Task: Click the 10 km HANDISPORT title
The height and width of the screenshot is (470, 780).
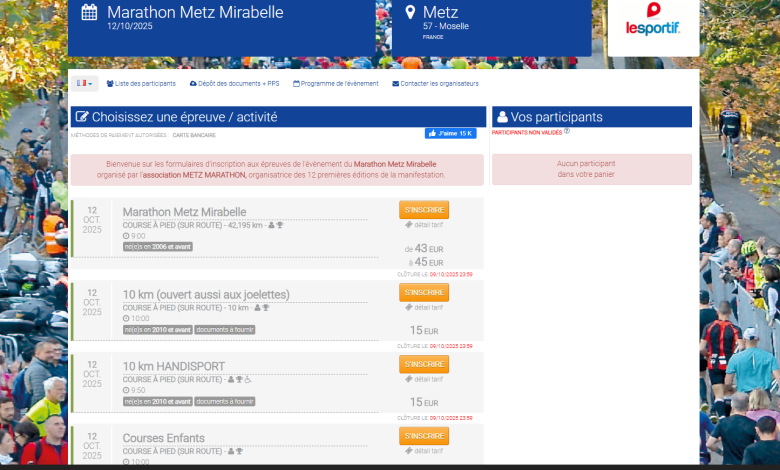Action: (x=174, y=366)
